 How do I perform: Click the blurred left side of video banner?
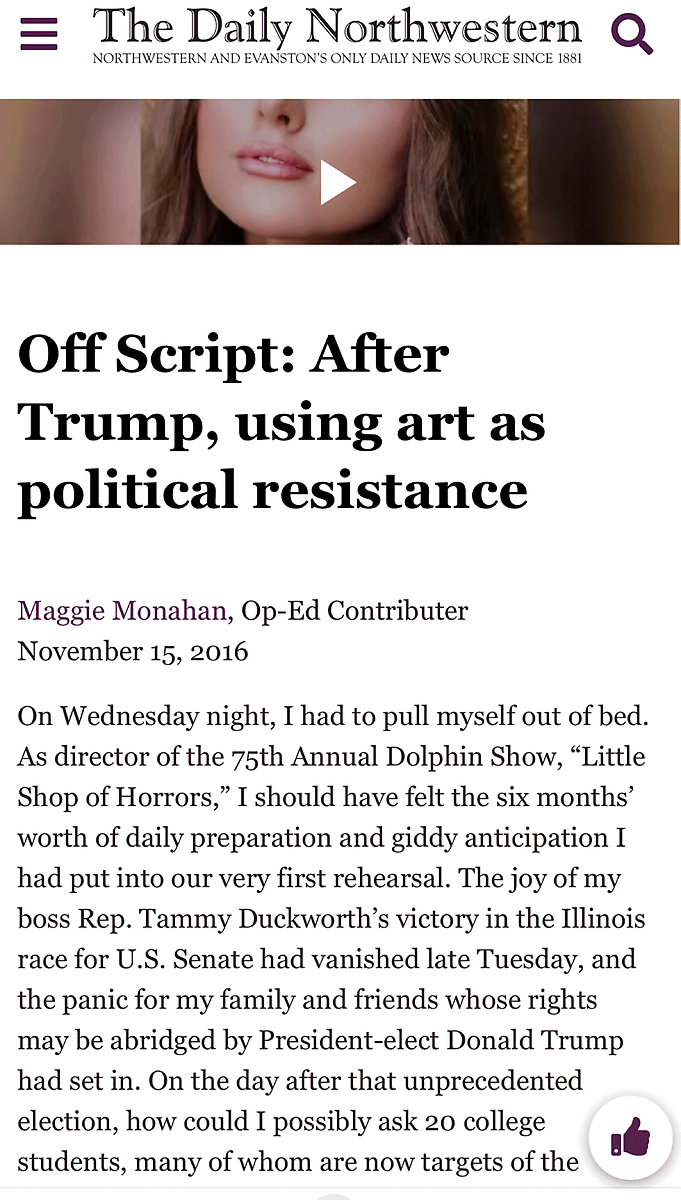[x=70, y=172]
